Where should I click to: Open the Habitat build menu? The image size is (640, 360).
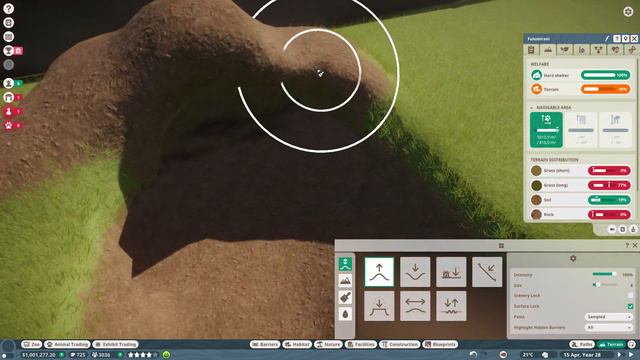[297, 344]
